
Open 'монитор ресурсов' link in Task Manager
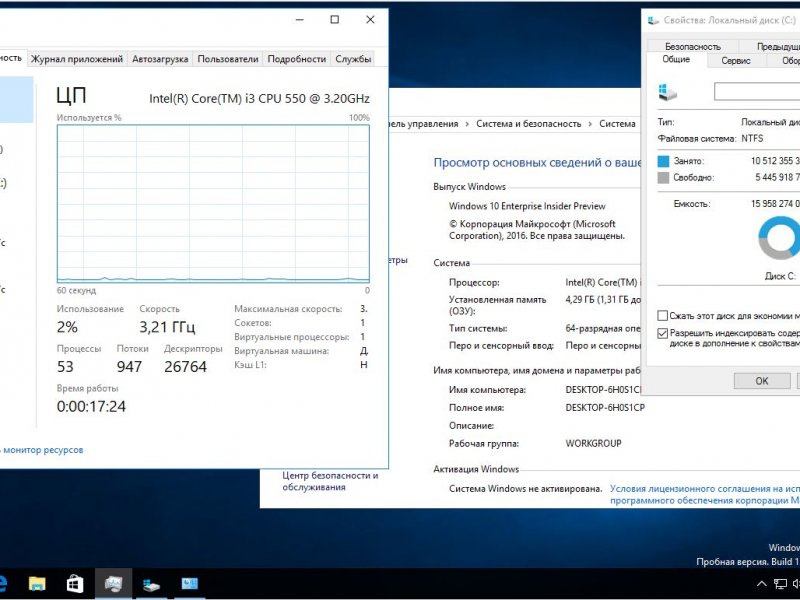point(43,450)
